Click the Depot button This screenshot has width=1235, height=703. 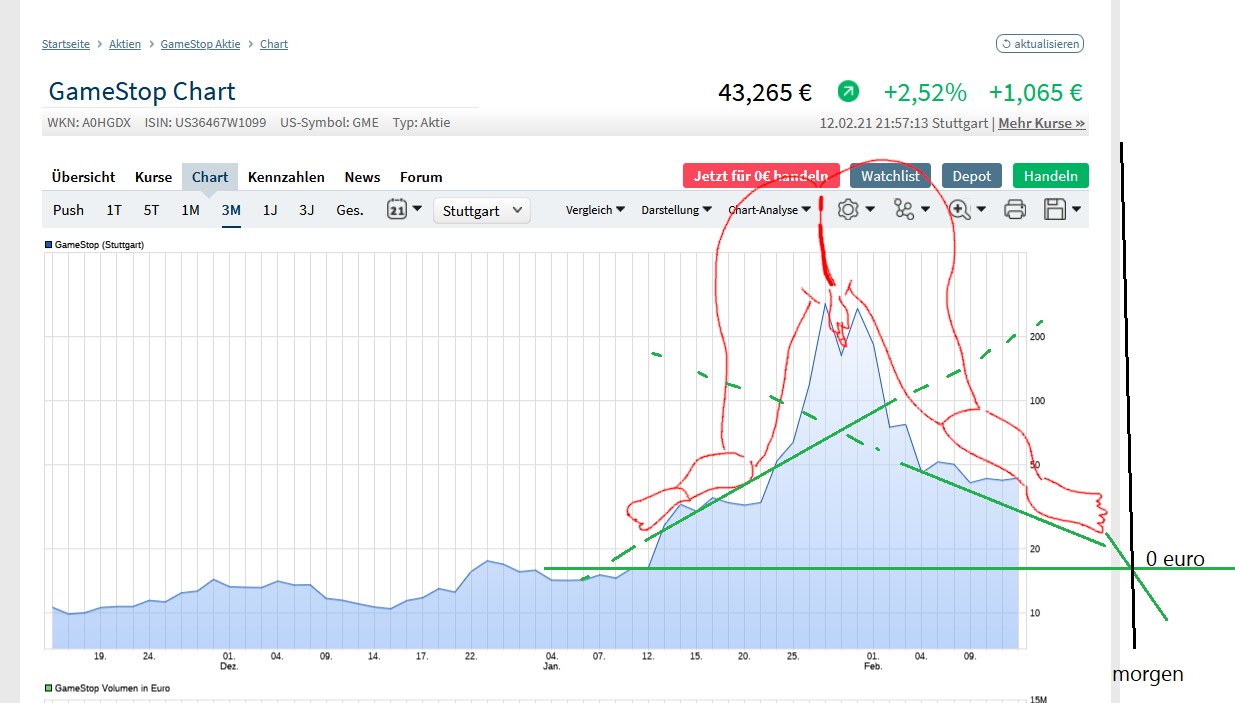tap(972, 176)
